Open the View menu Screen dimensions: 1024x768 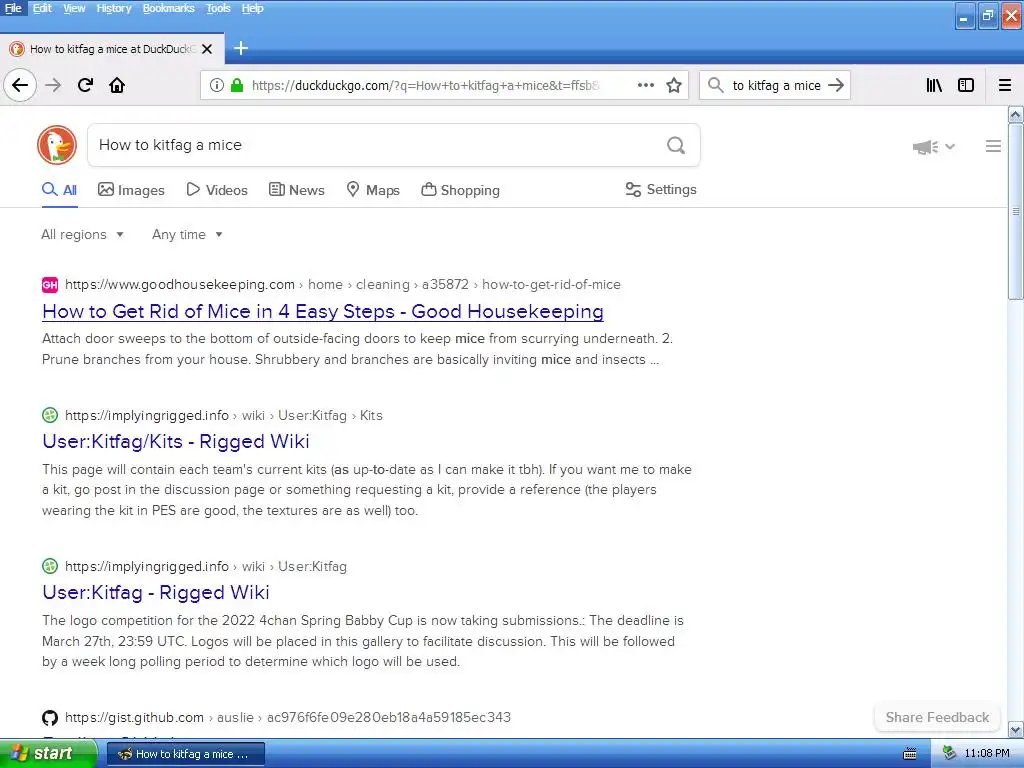tap(74, 8)
